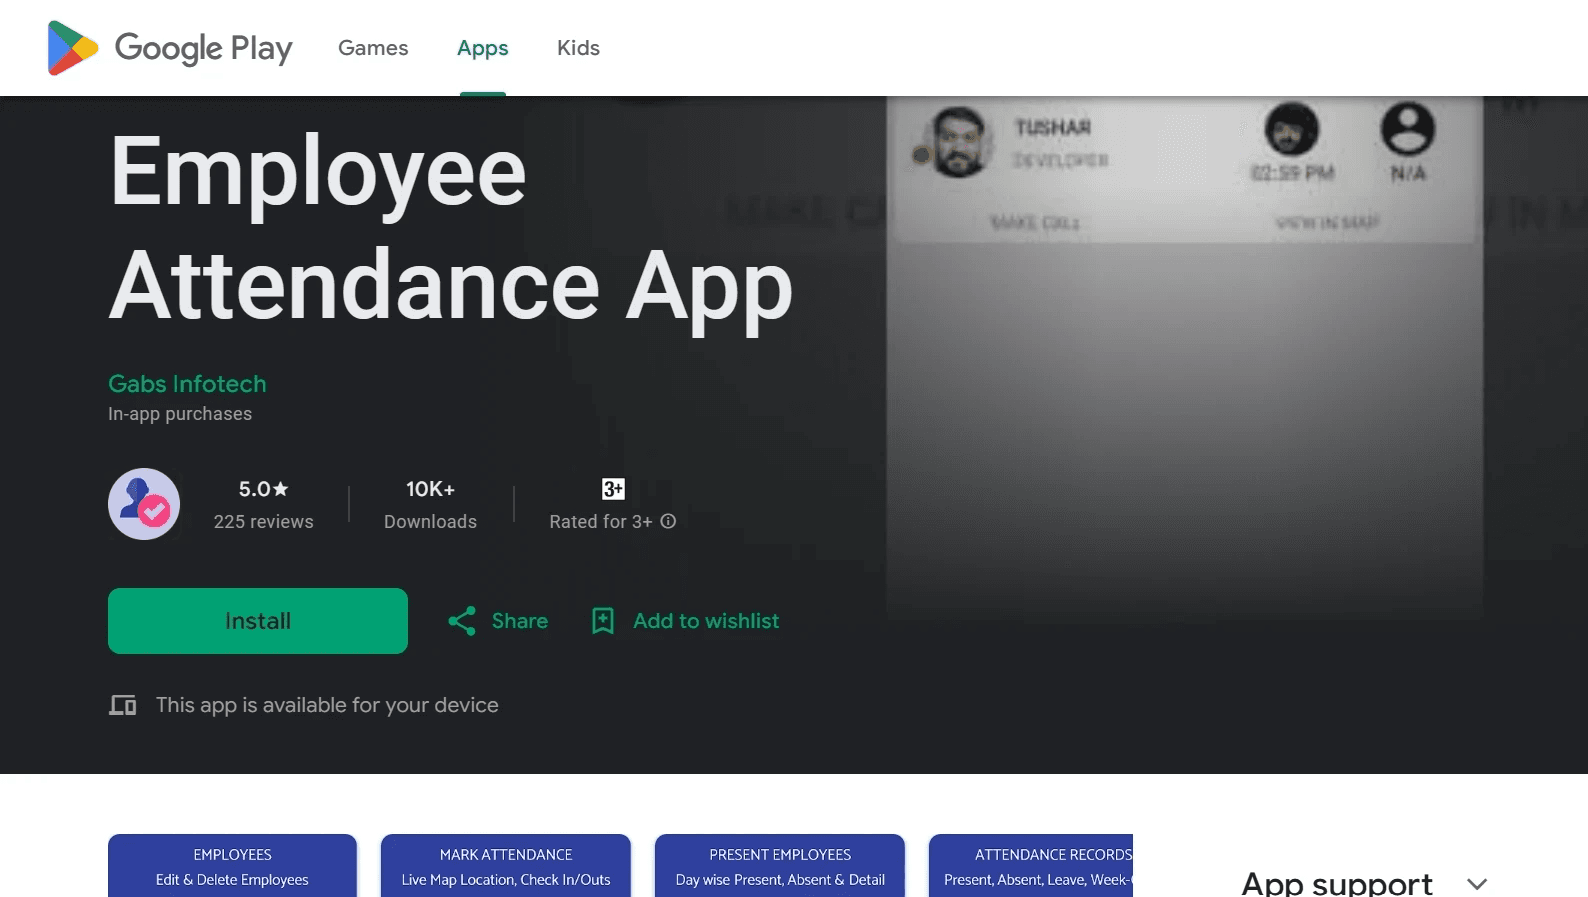Screen dimensions: 1588x897
Task: Open Rated for 3+ info icon
Action: [668, 521]
